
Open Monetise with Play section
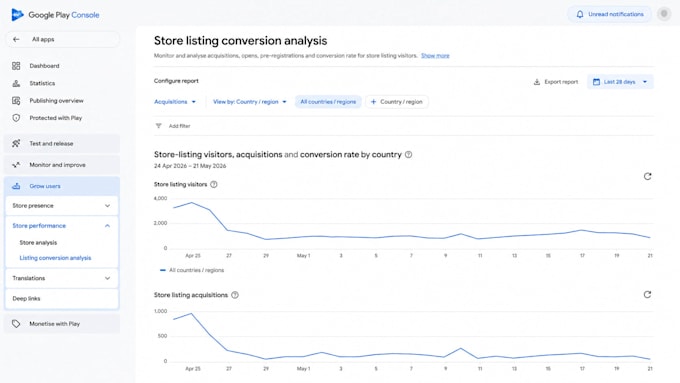[62, 324]
